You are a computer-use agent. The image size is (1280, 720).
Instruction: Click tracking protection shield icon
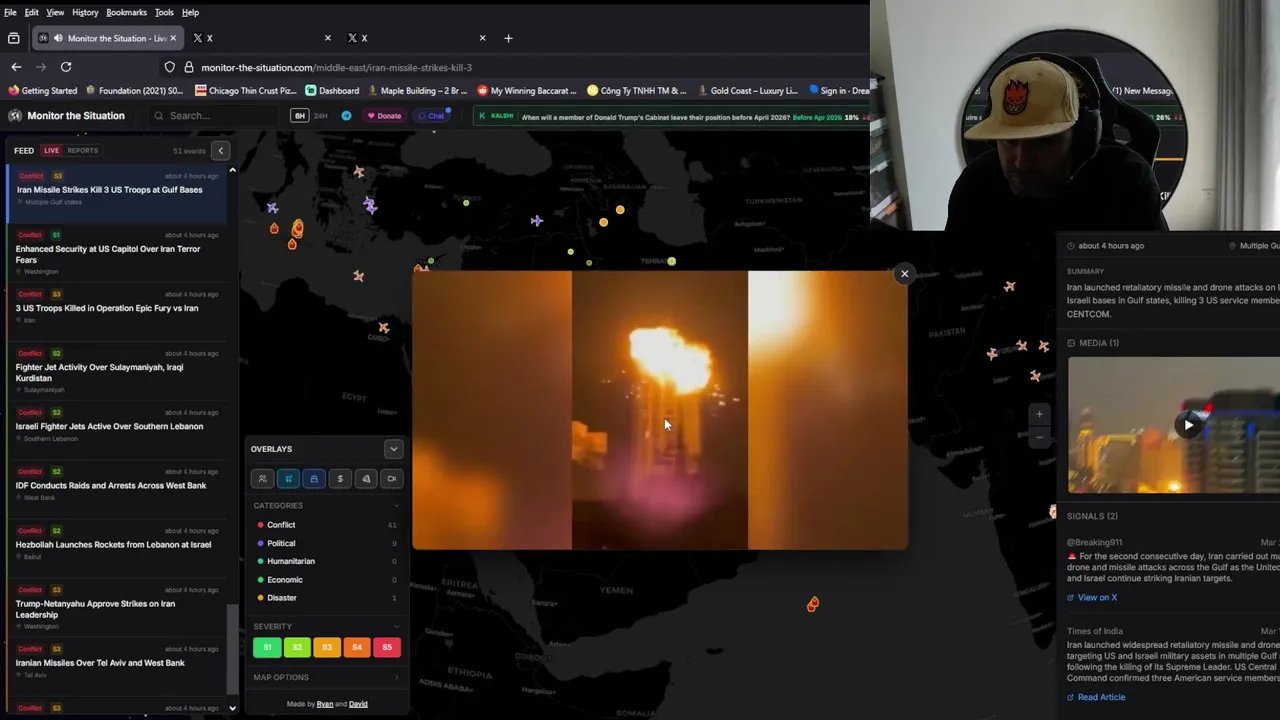tap(169, 67)
